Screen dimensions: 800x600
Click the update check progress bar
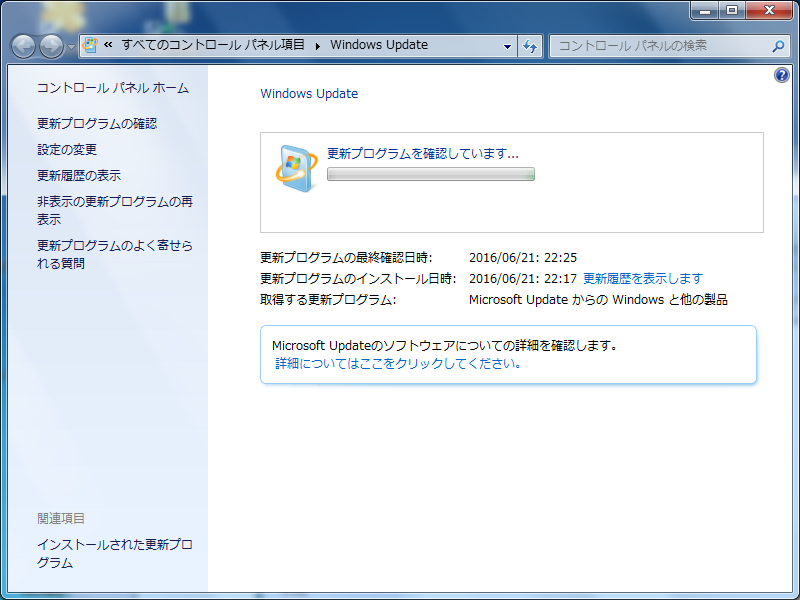[x=431, y=174]
